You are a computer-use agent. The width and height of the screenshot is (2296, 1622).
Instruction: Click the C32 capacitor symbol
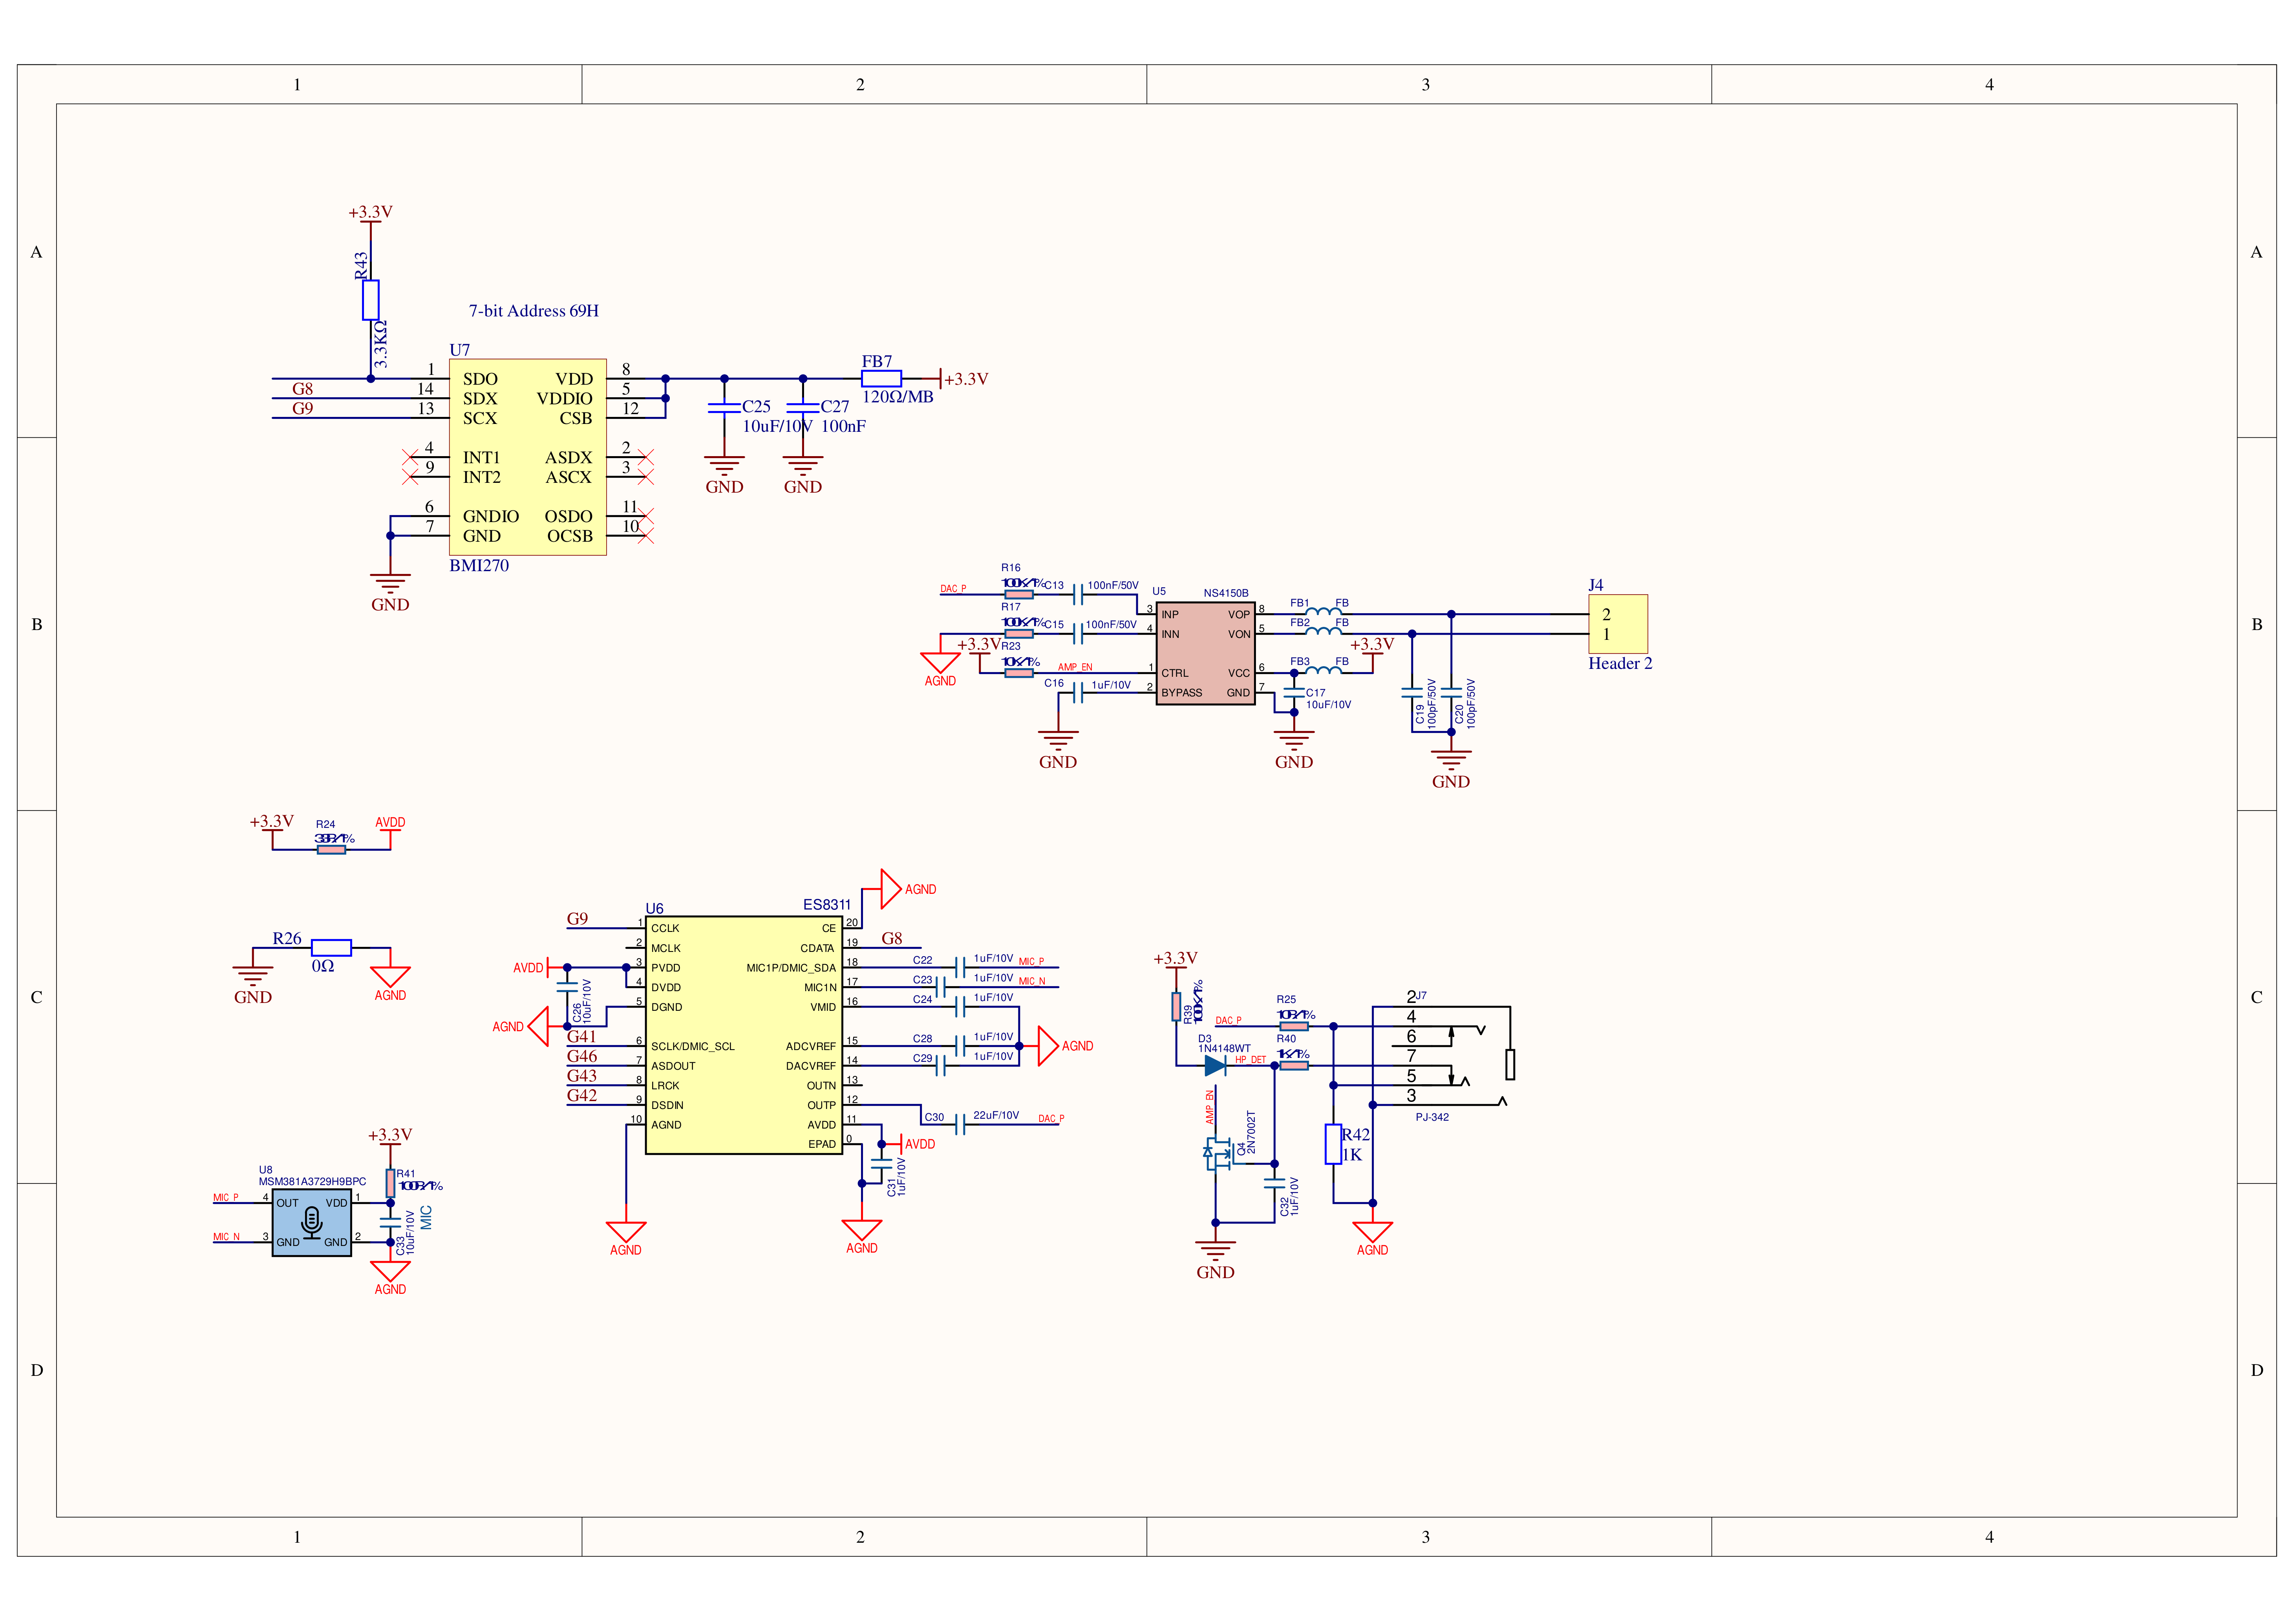tap(1274, 1183)
